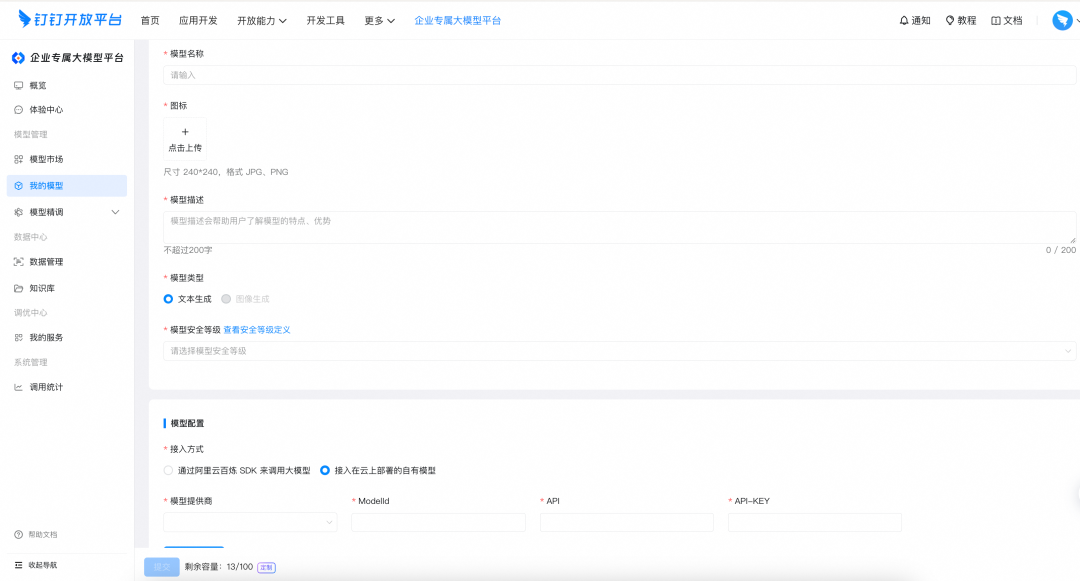The image size is (1080, 581).
Task: Click the 调用统计 chart icon
Action: coord(18,387)
